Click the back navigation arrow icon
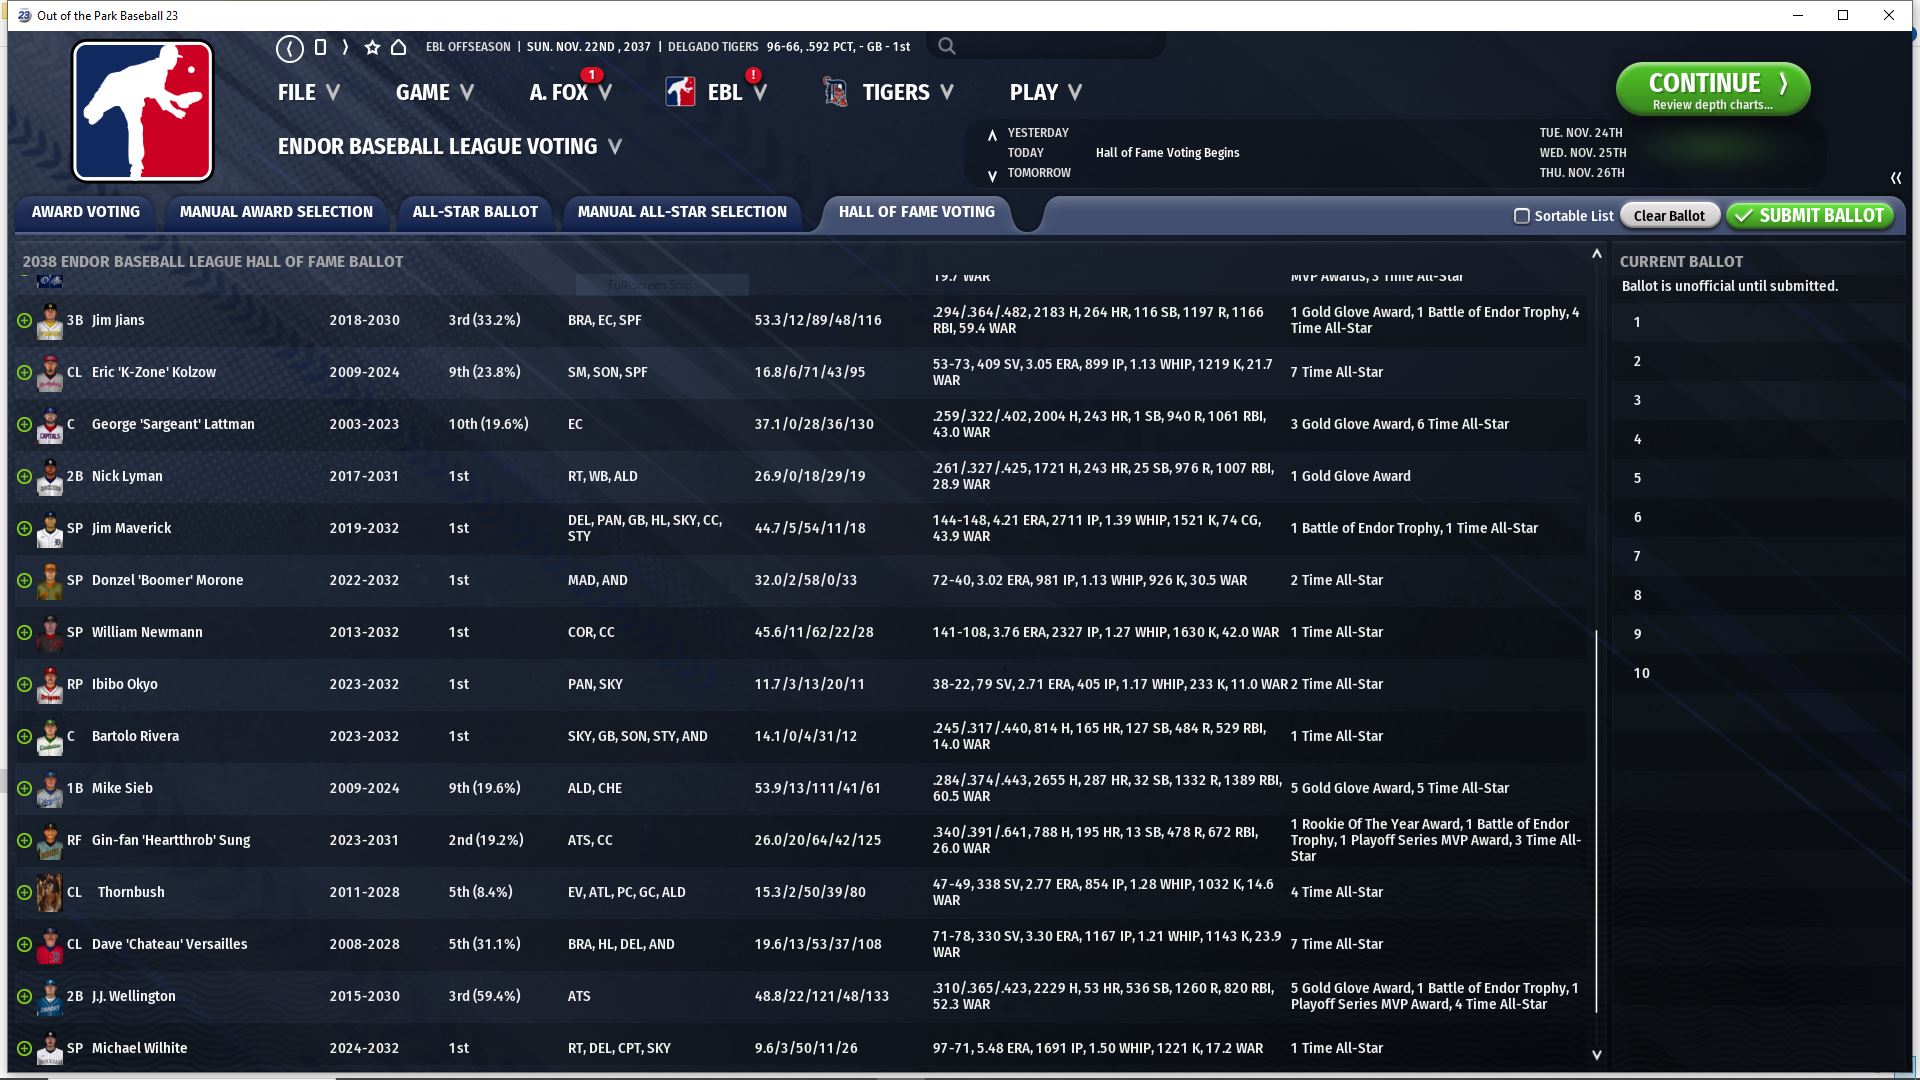 [x=290, y=47]
